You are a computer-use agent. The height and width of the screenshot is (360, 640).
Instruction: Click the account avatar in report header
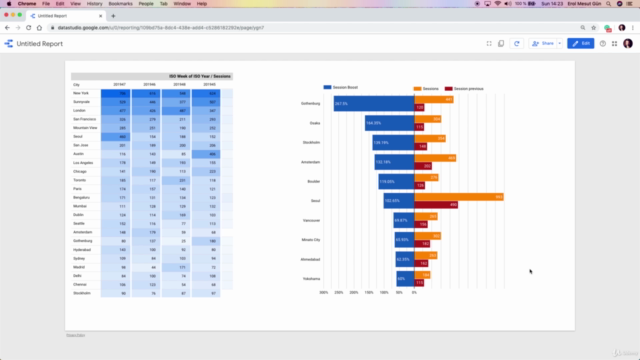628,43
